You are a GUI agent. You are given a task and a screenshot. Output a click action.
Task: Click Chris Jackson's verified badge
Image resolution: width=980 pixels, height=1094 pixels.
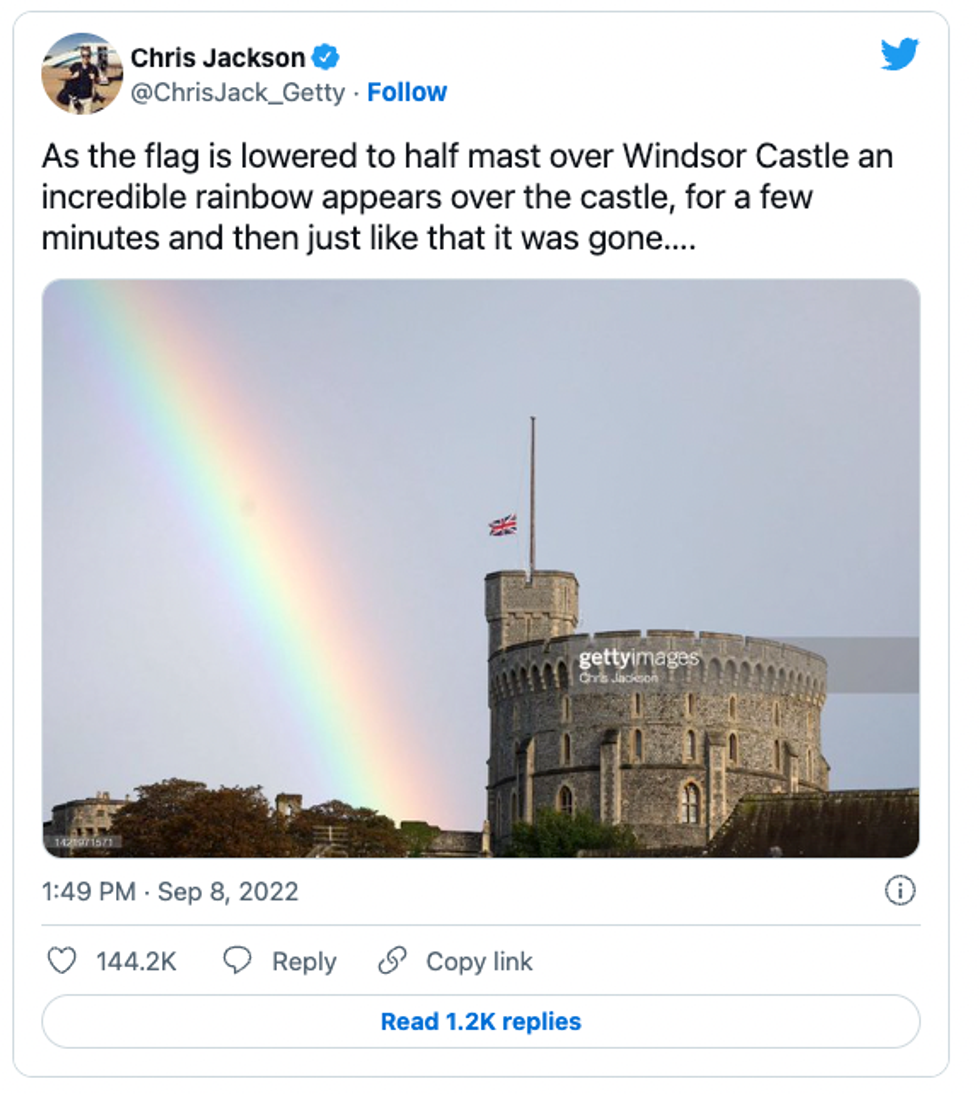325,58
